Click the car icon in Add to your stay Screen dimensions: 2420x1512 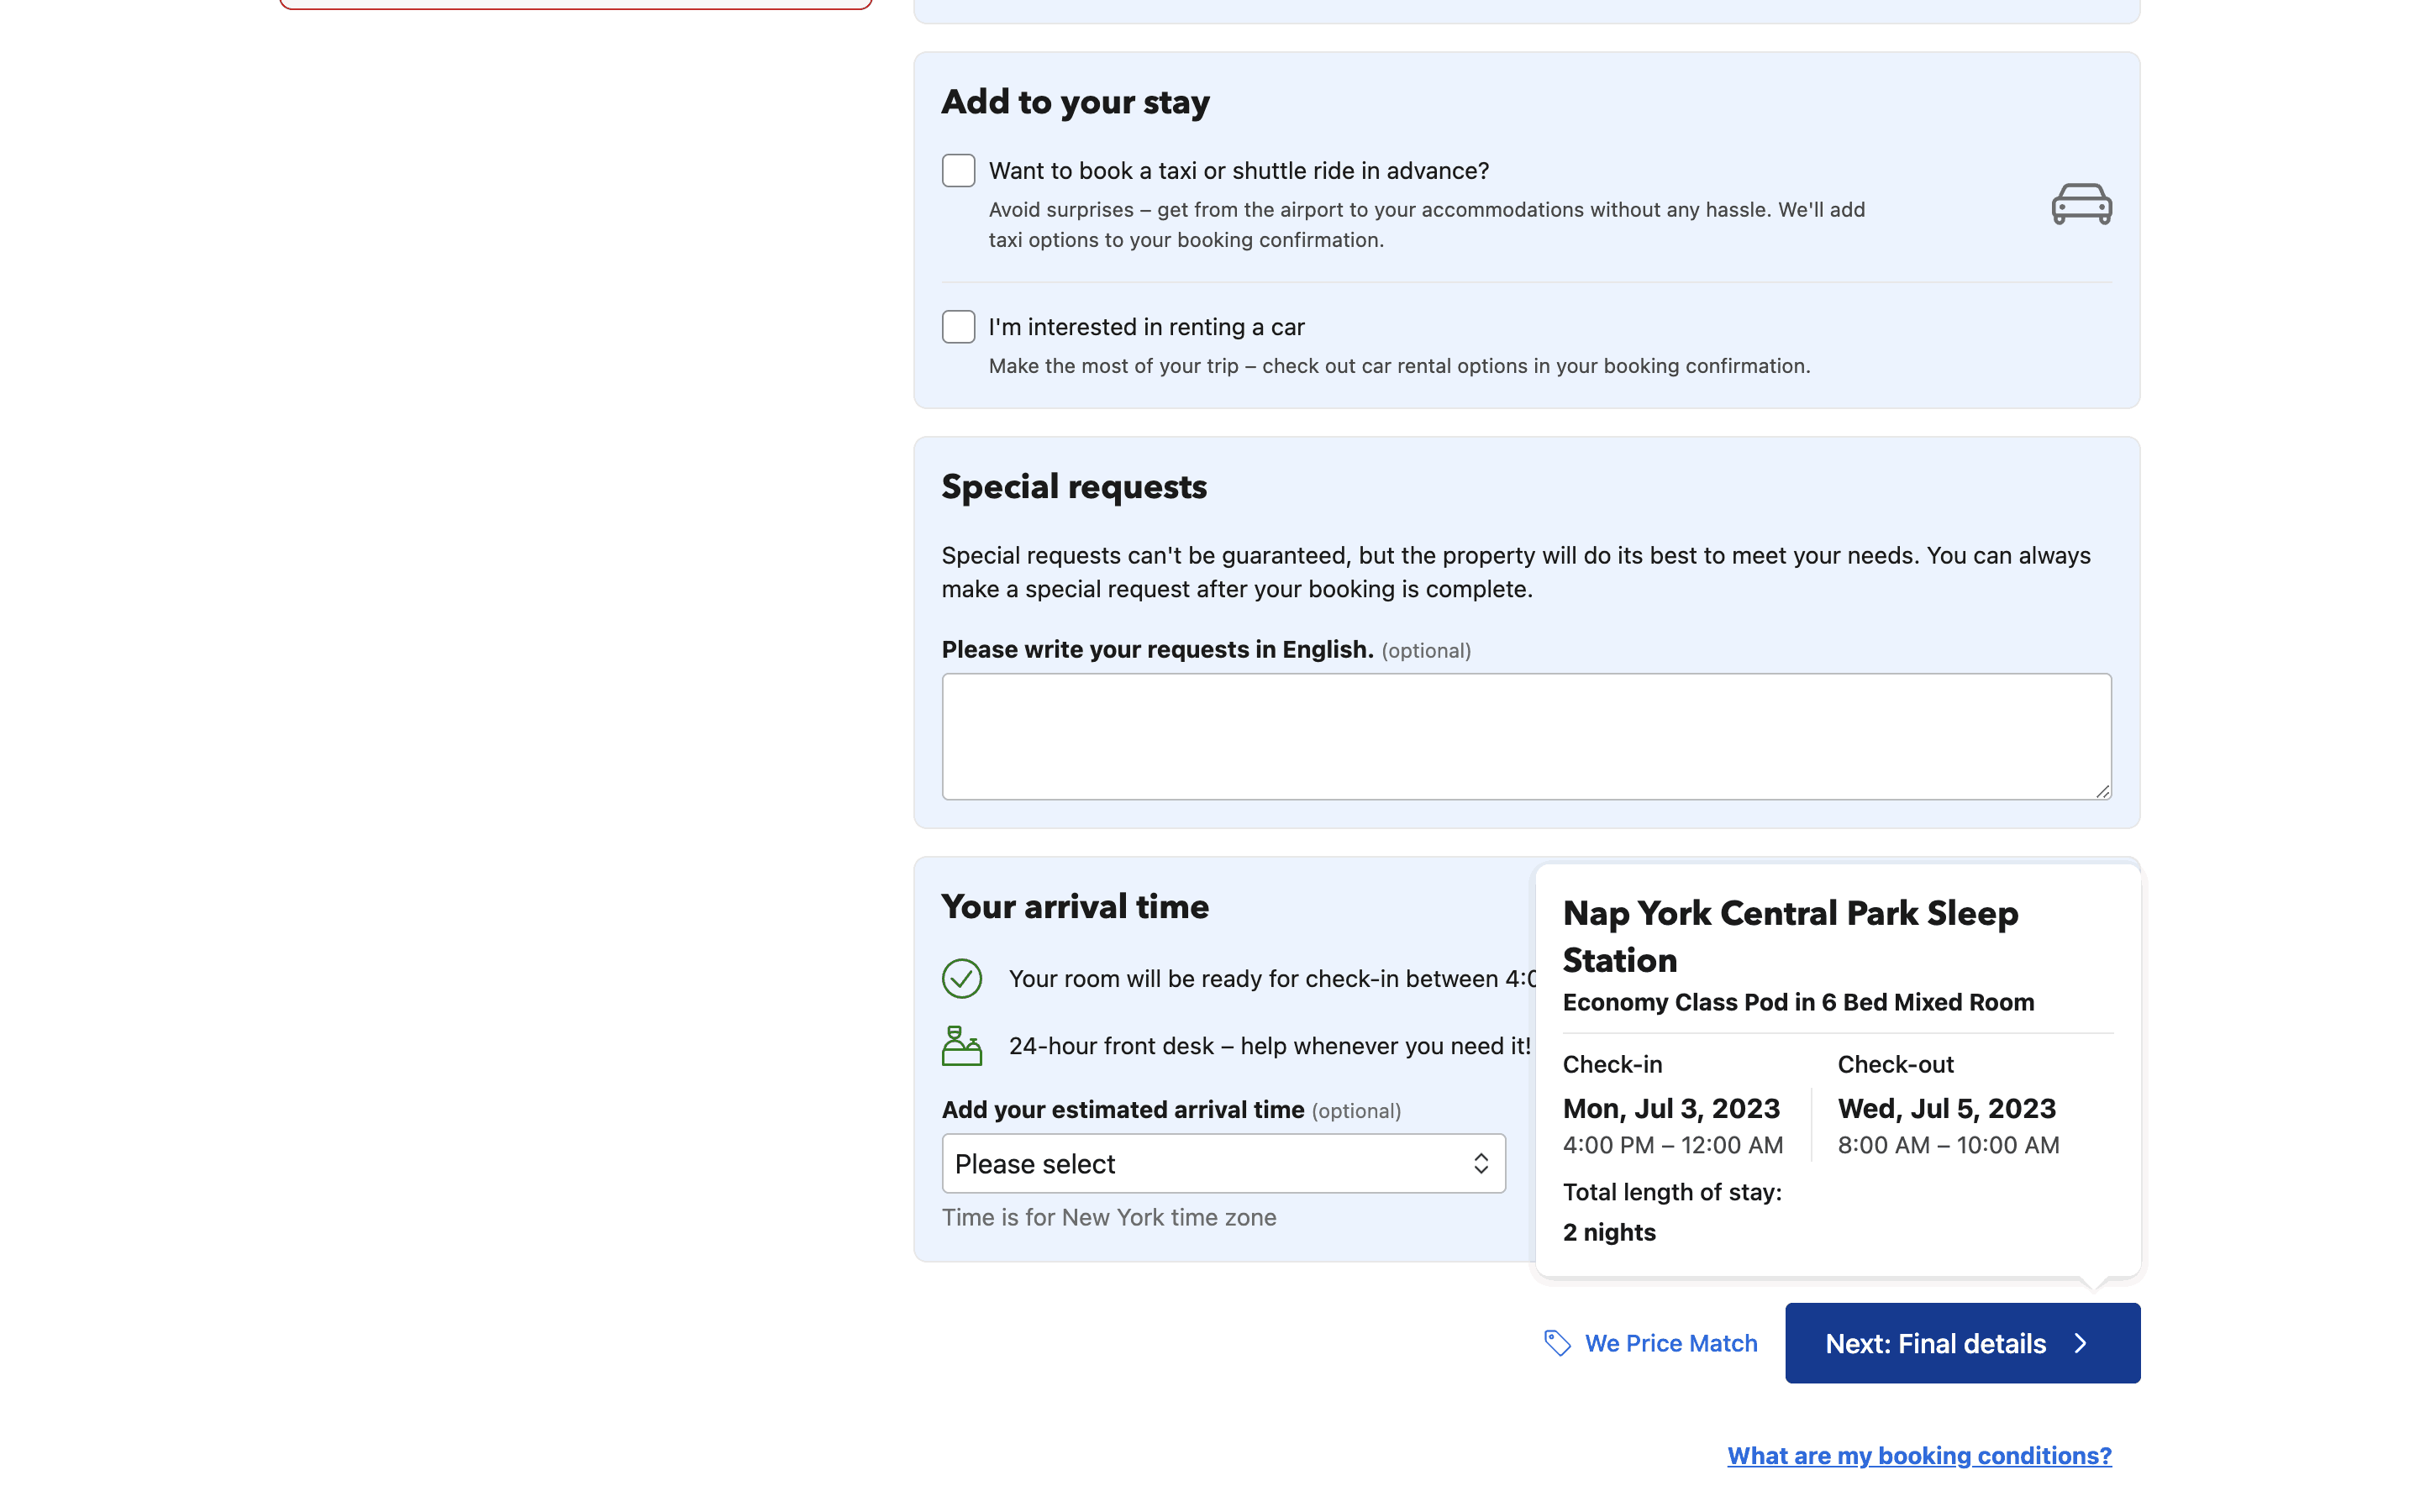2081,204
